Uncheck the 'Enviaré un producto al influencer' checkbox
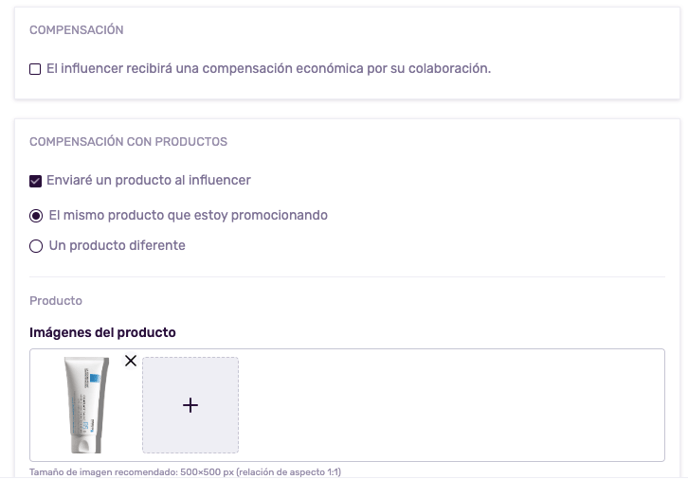Image resolution: width=688 pixels, height=479 pixels. pyautogui.click(x=36, y=181)
